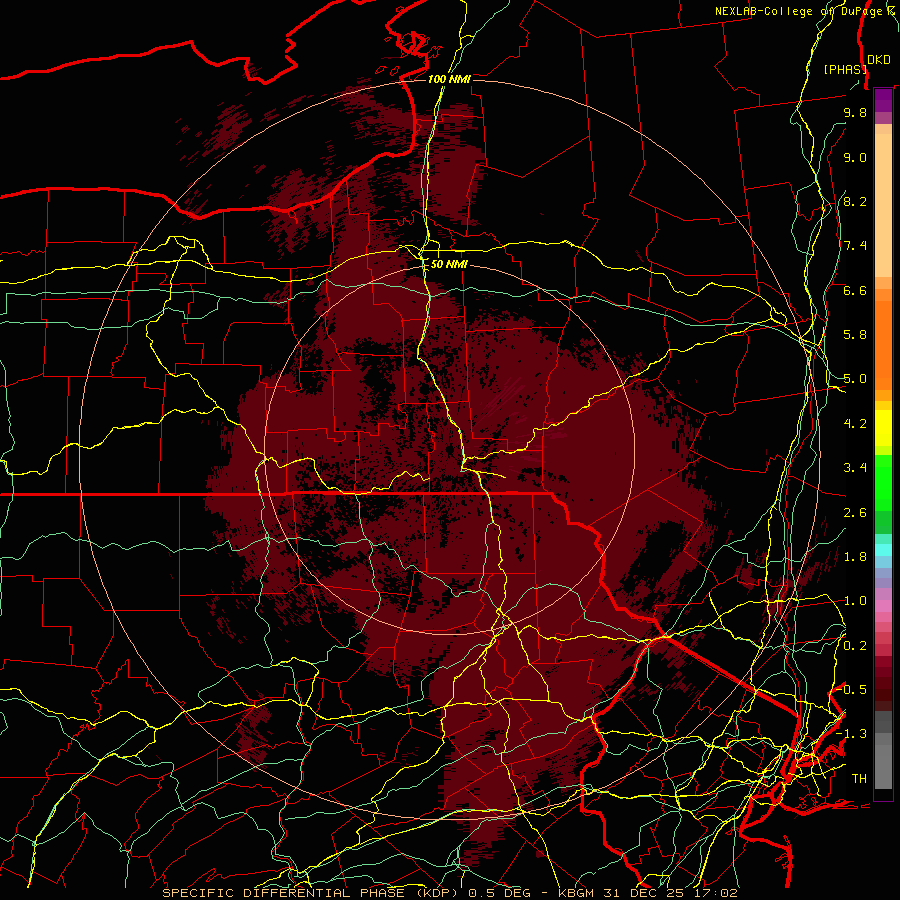Click the 7.4 value on the scale
The height and width of the screenshot is (900, 900).
[x=855, y=246]
